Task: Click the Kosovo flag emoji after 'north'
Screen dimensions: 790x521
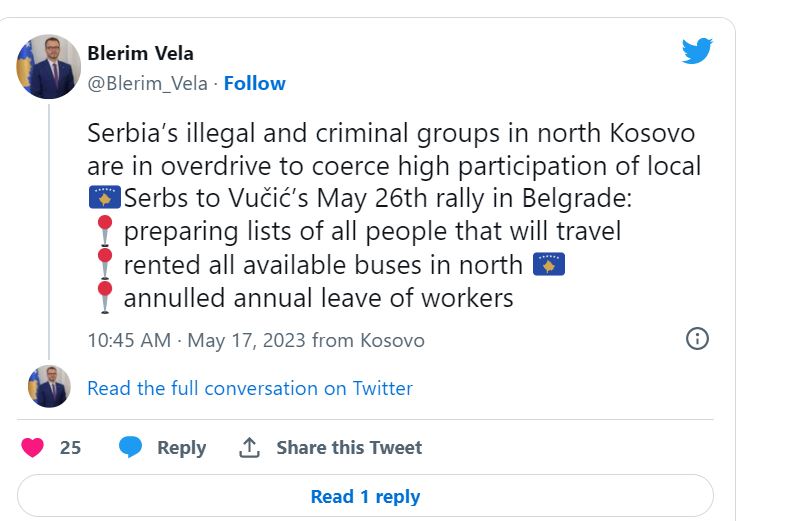Action: pyautogui.click(x=549, y=264)
